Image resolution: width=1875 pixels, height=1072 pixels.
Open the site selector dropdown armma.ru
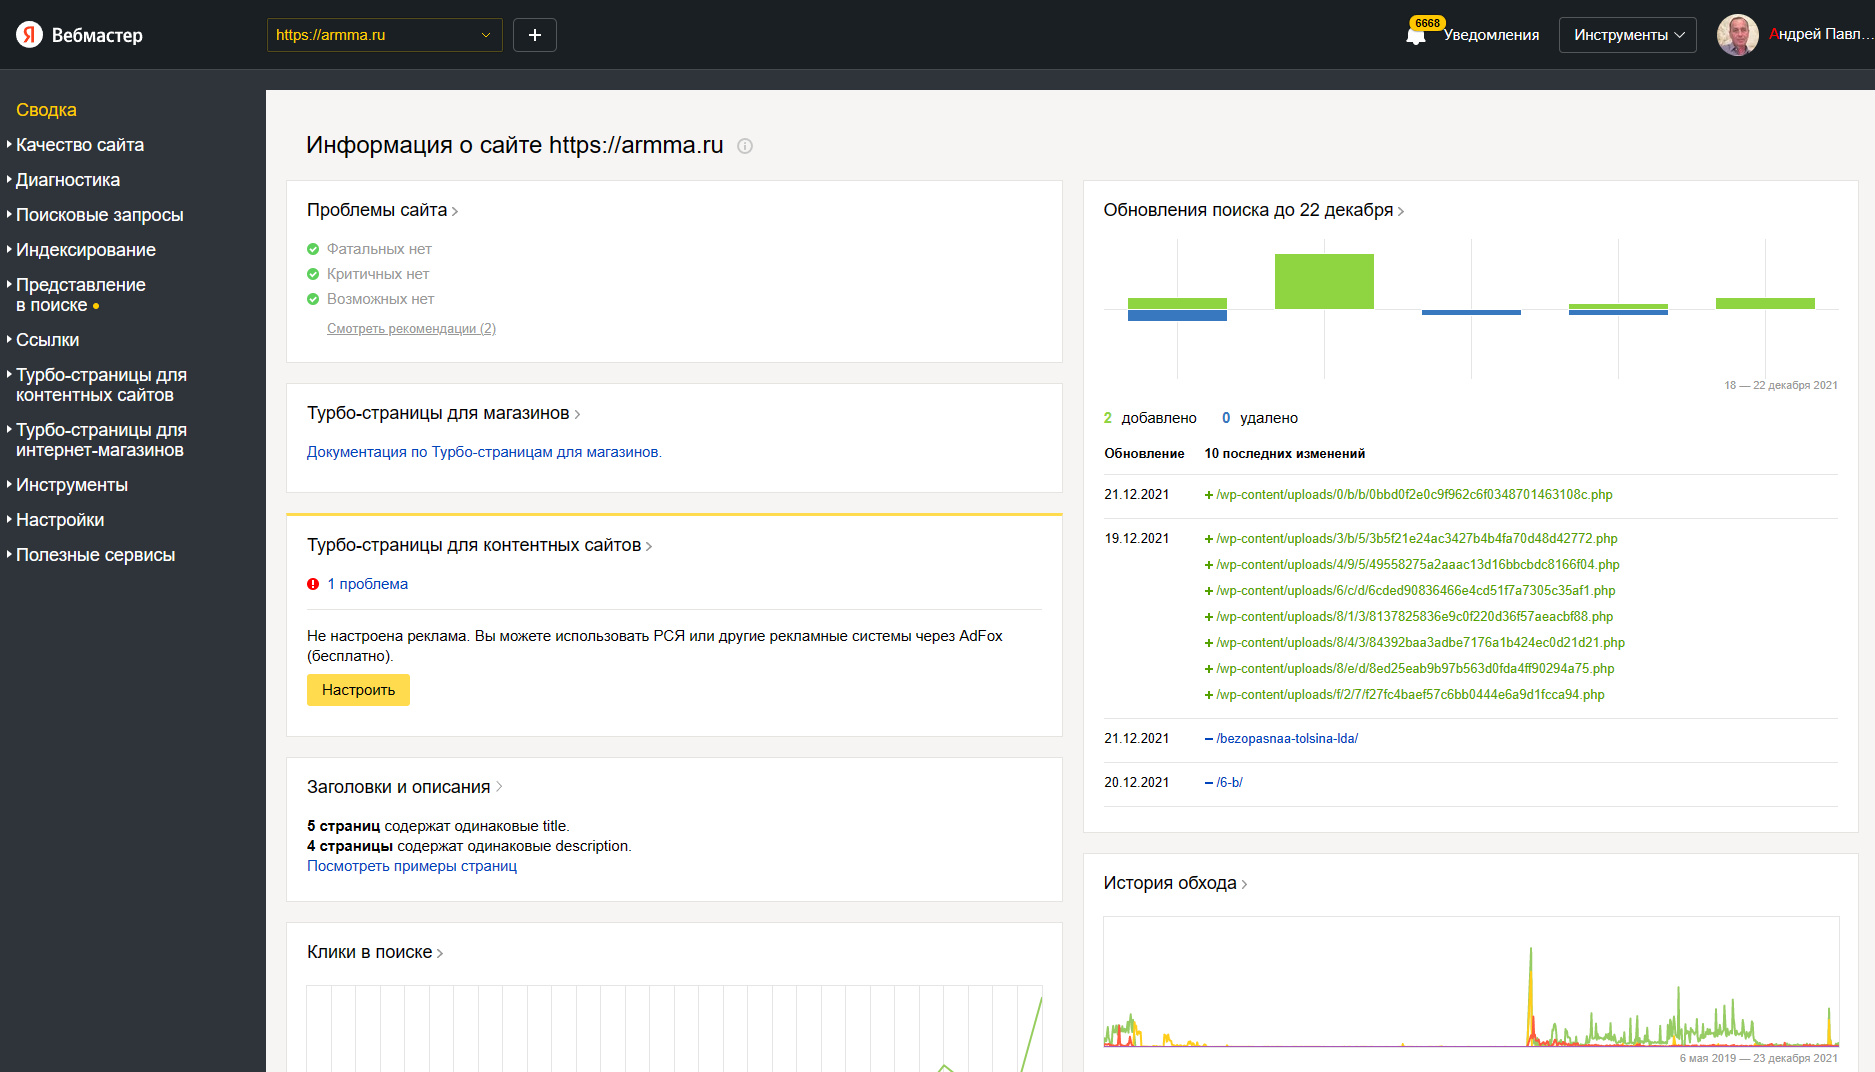[x=384, y=35]
